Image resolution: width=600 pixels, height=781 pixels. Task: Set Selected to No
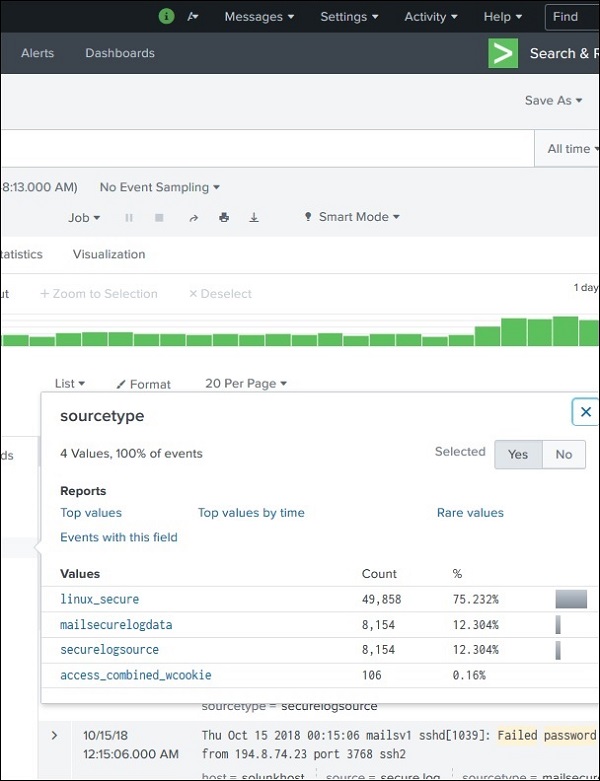click(564, 454)
